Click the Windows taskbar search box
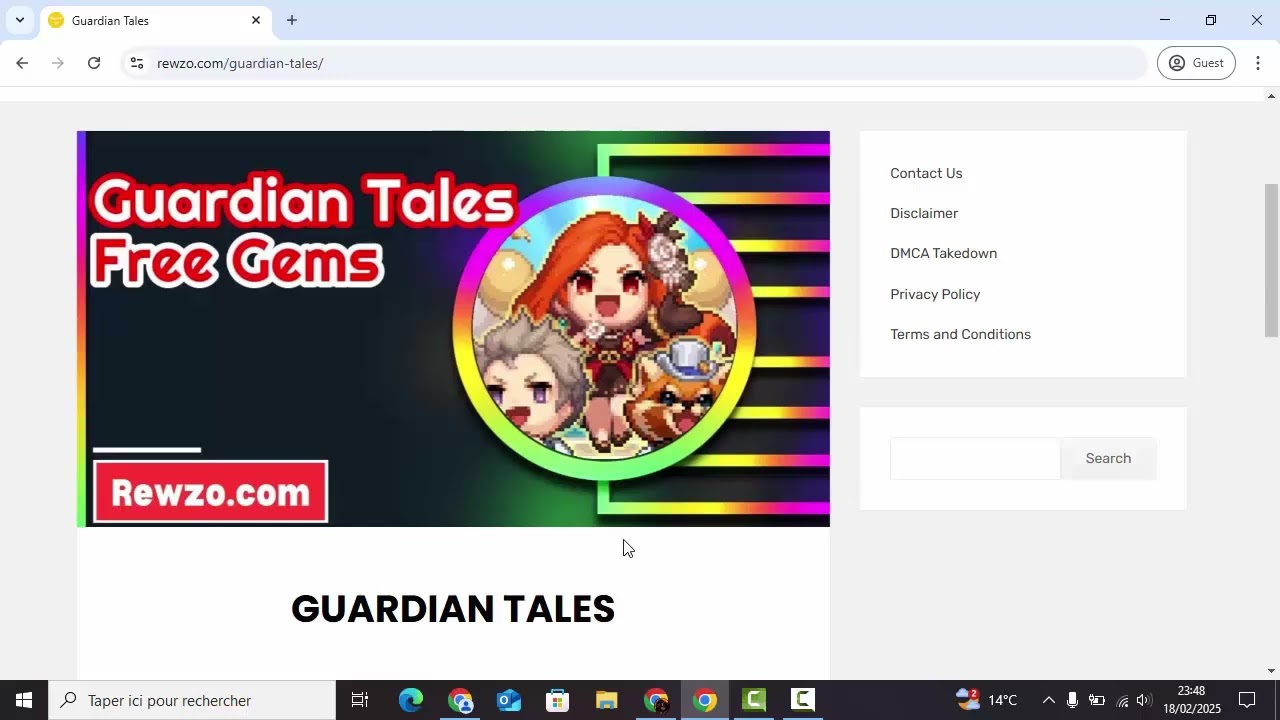Image resolution: width=1280 pixels, height=720 pixels. [192, 700]
